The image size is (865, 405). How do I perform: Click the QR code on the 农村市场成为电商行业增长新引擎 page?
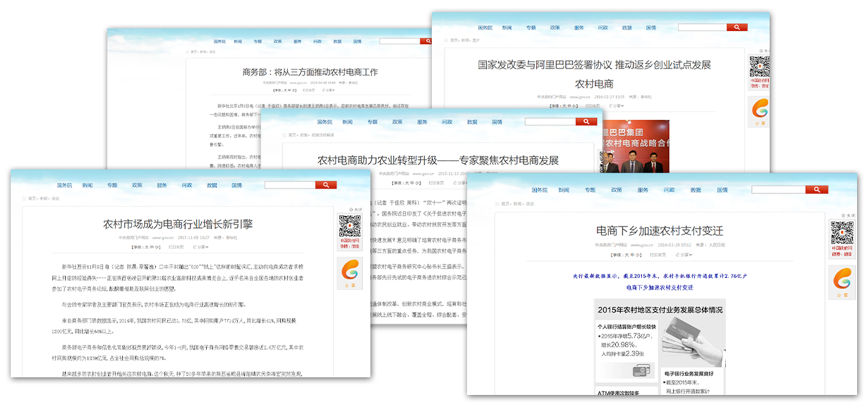click(x=350, y=227)
